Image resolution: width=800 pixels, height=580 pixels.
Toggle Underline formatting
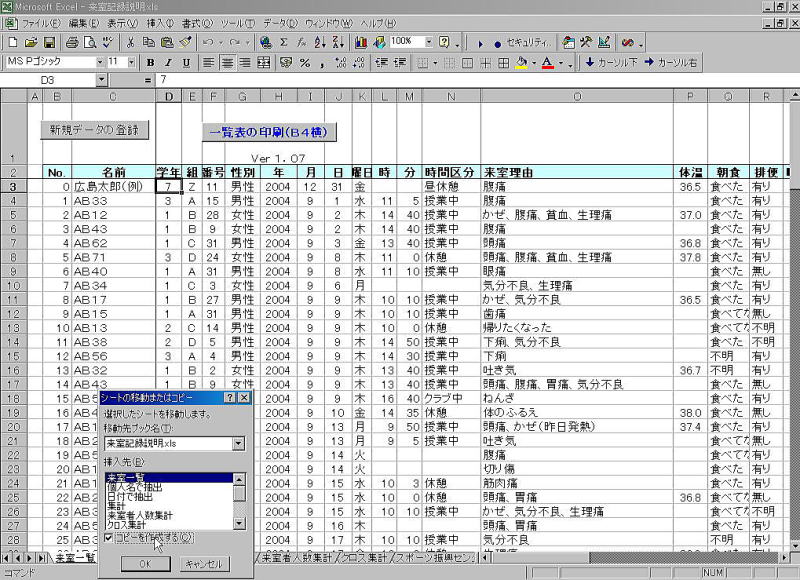pyautogui.click(x=186, y=63)
